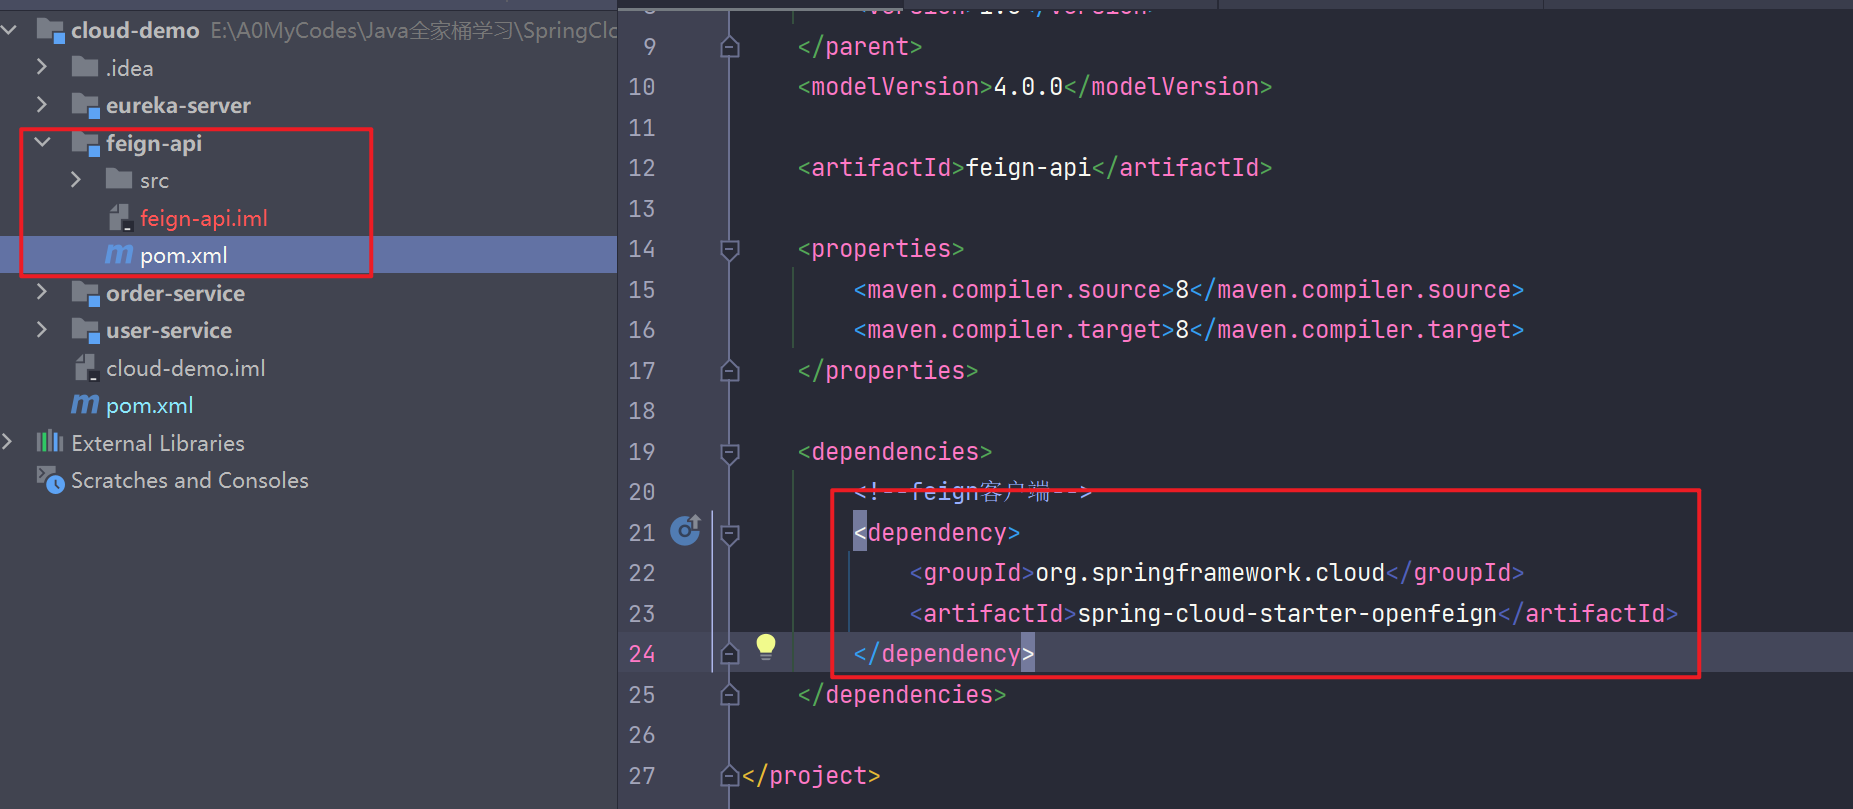The height and width of the screenshot is (809, 1853).
Task: Select the eureka-server module
Action: (308, 105)
